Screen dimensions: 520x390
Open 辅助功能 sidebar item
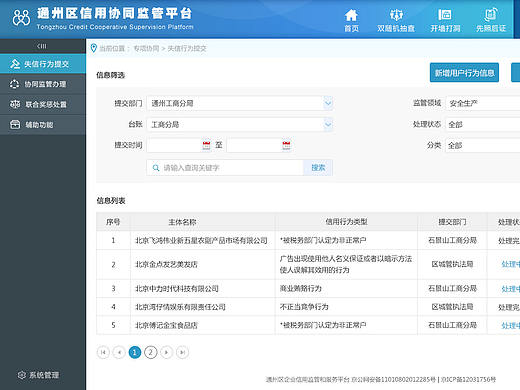tap(43, 125)
